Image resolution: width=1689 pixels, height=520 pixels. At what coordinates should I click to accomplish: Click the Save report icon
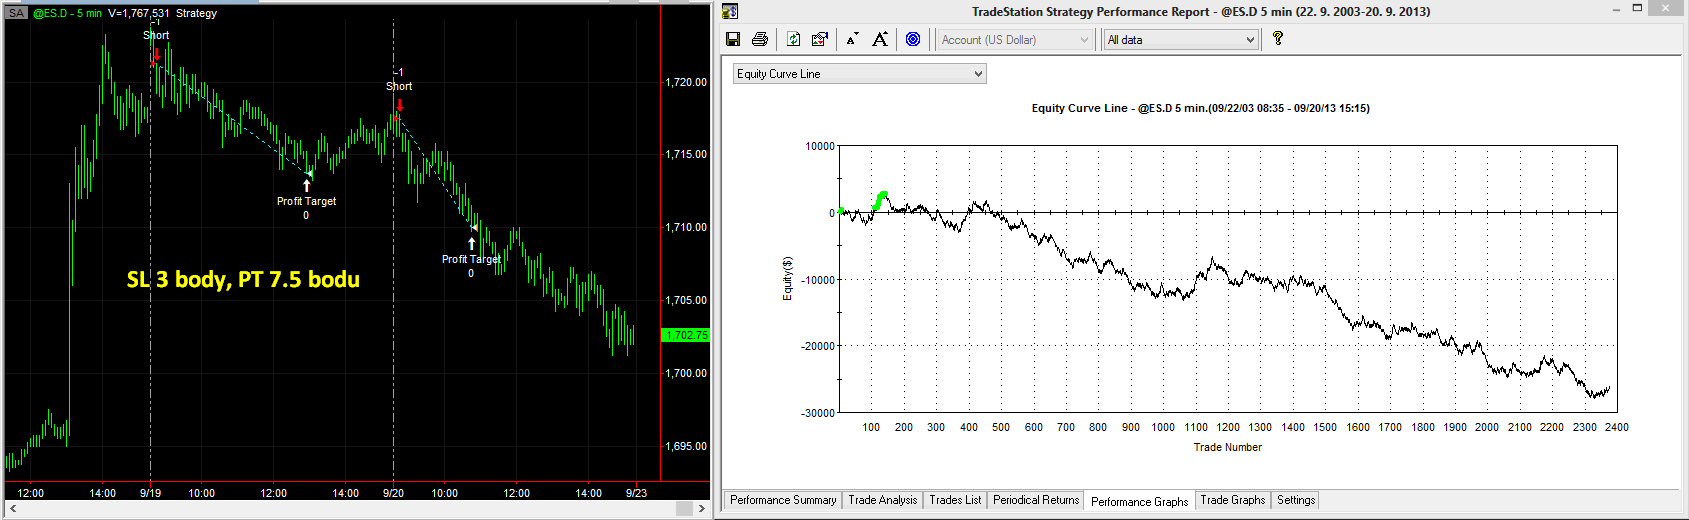tap(733, 39)
